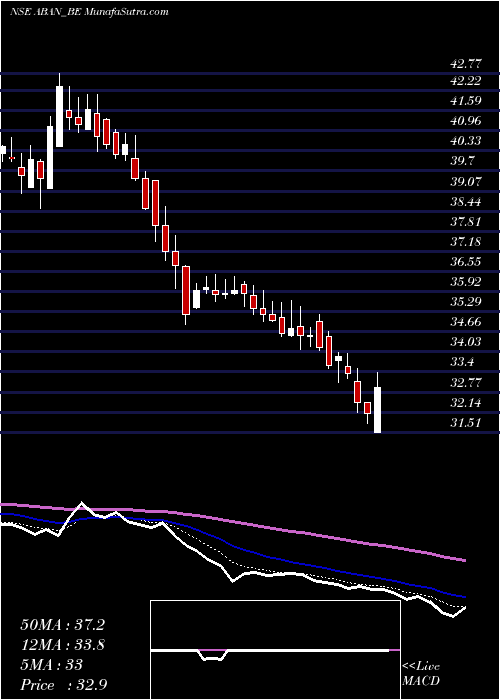Screen dimensions: 500x700
Task: Select the 41.59 price axis label
Action: (466, 101)
